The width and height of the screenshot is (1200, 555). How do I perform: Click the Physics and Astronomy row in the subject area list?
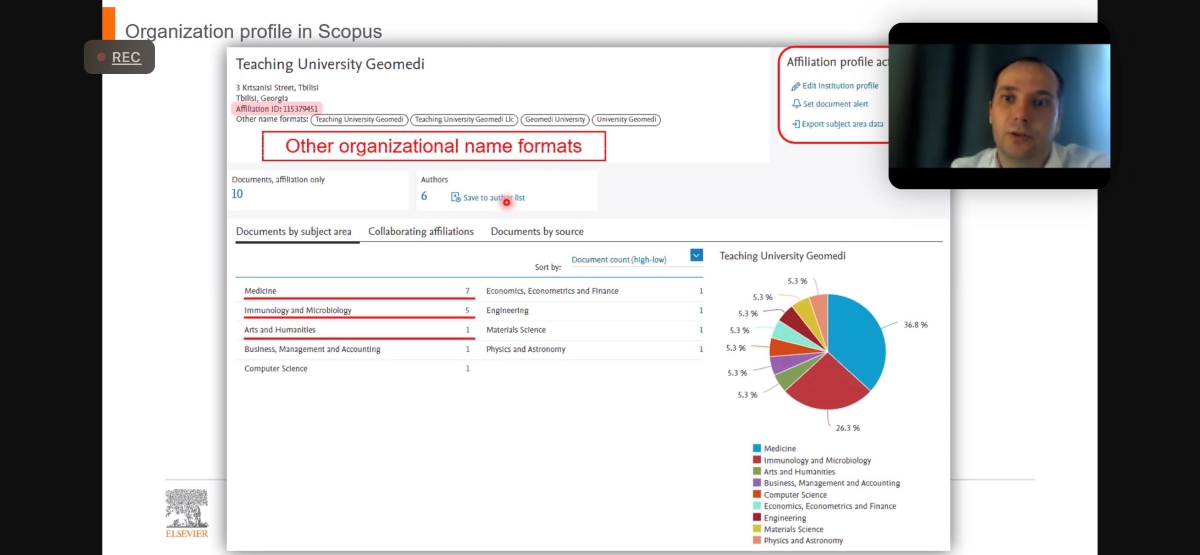(x=595, y=349)
